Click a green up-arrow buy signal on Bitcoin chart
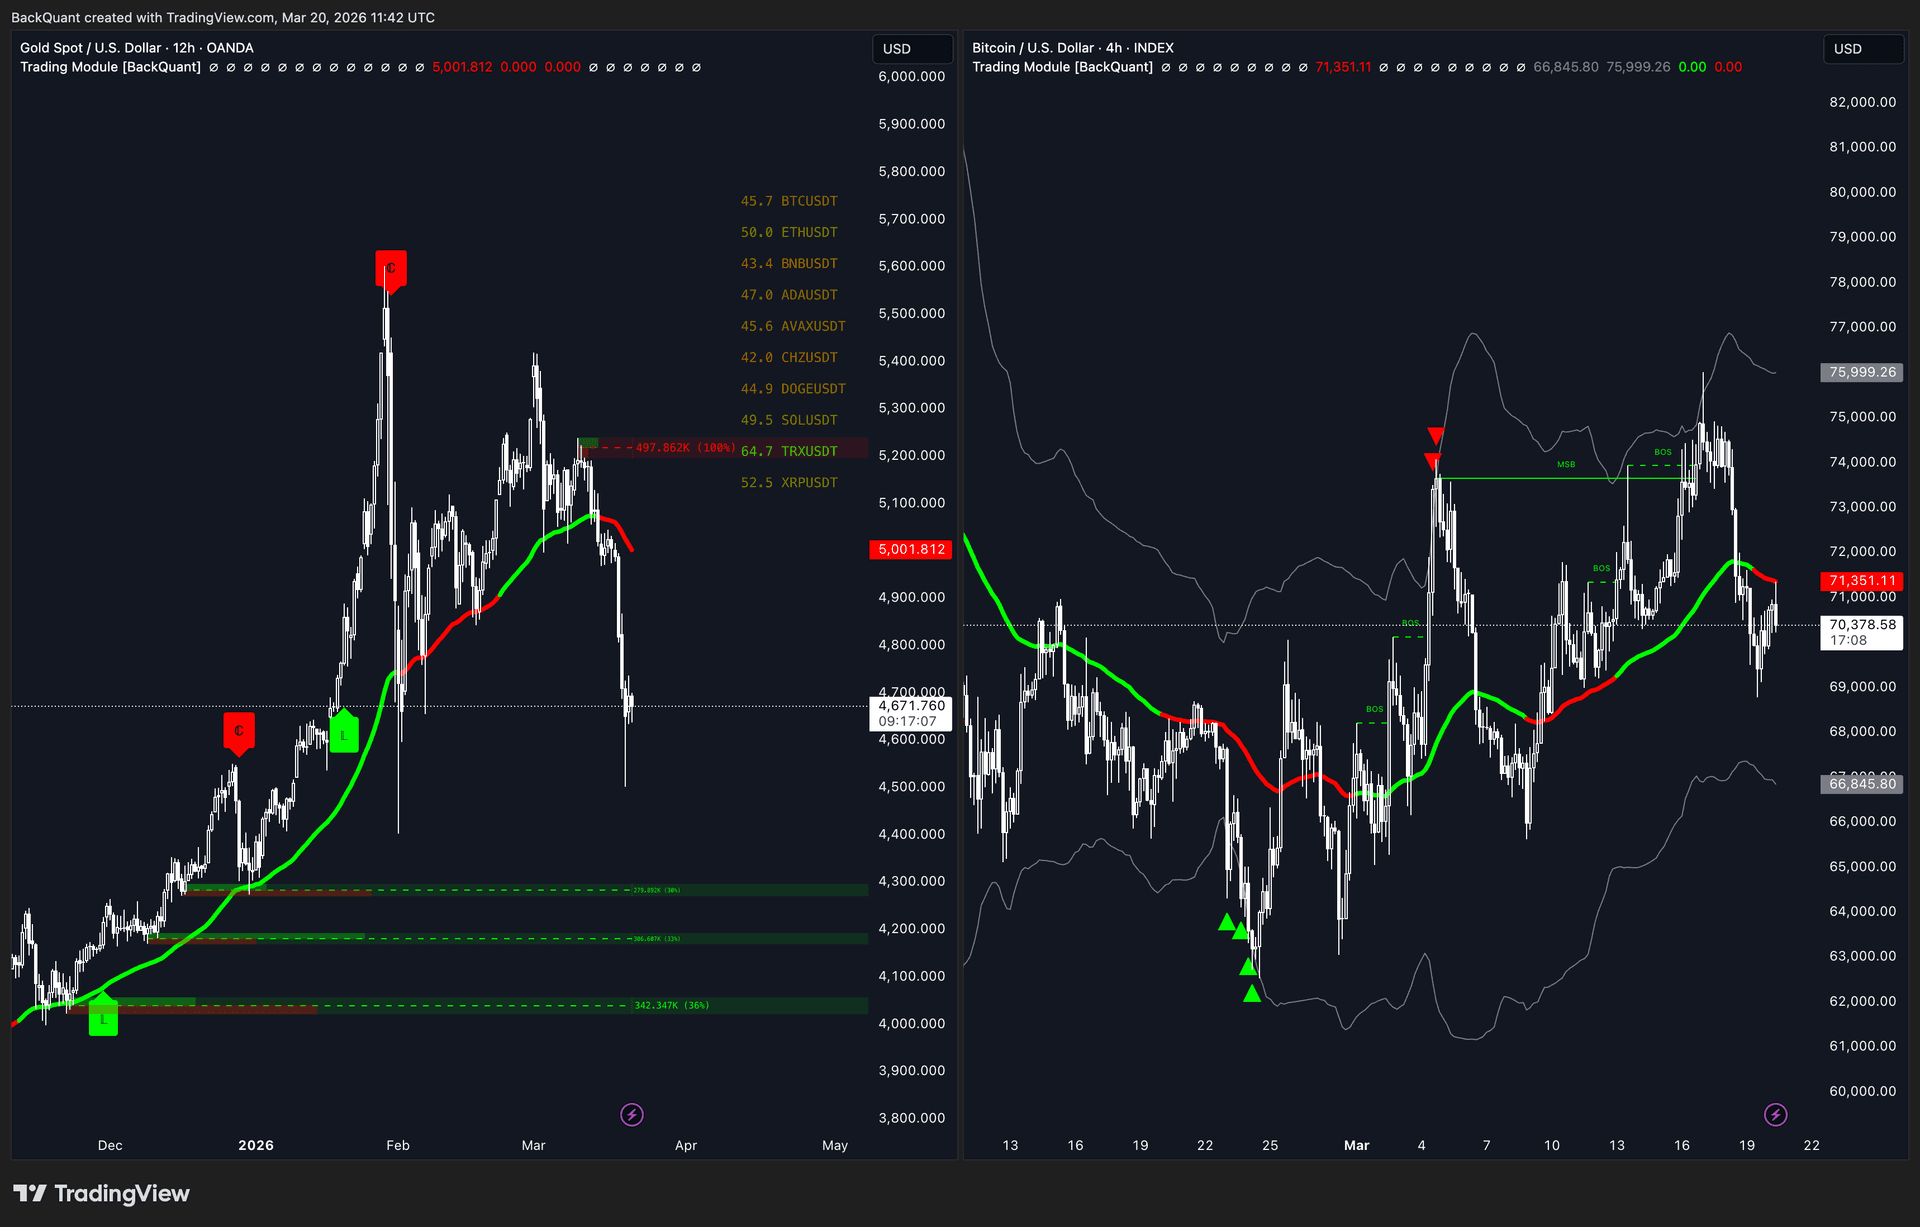The height and width of the screenshot is (1227, 1920). tap(1227, 921)
